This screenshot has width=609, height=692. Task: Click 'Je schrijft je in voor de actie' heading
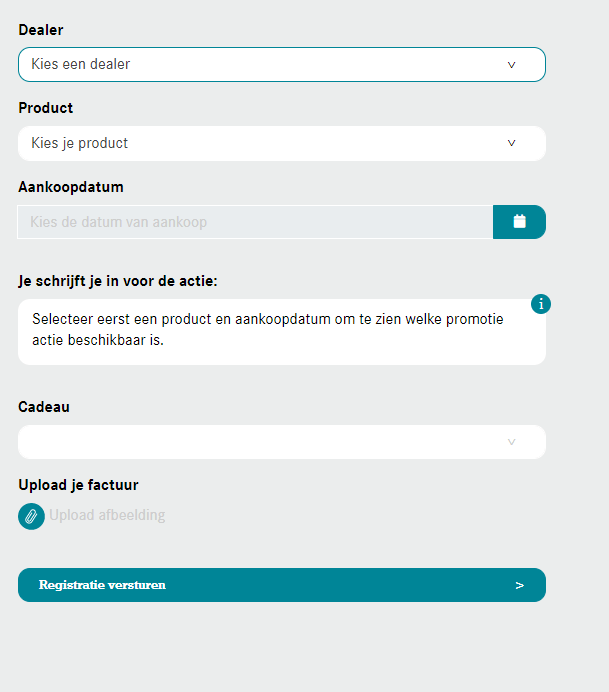coord(118,281)
